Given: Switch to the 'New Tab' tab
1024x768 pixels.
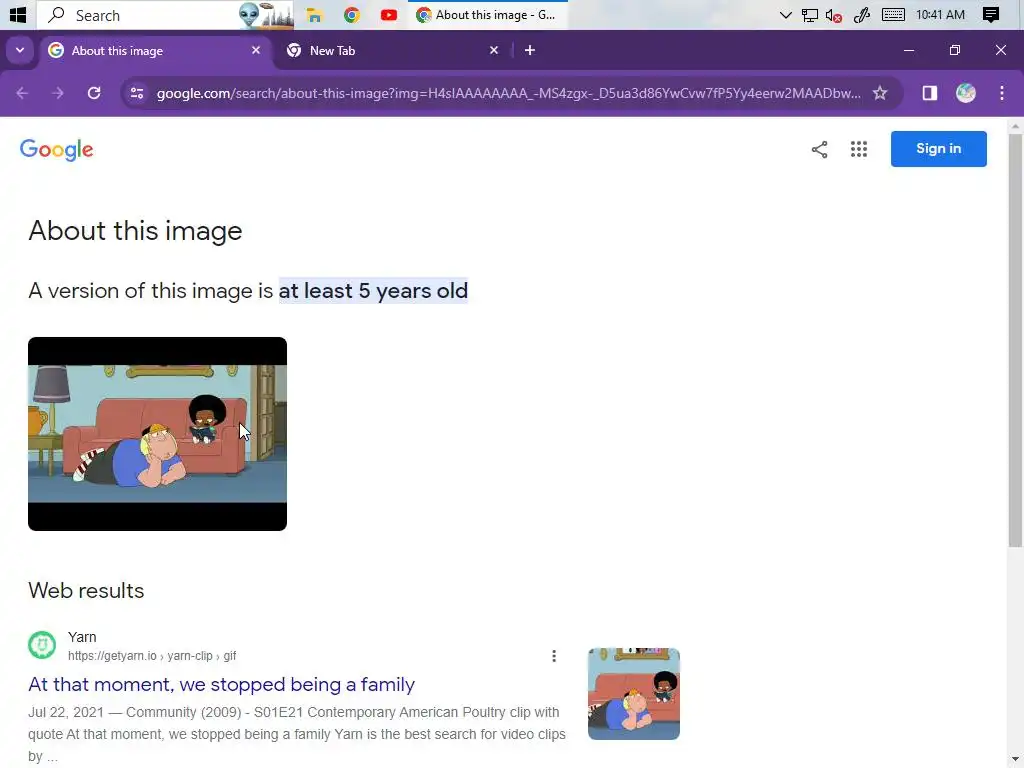Looking at the screenshot, I should pos(392,51).
